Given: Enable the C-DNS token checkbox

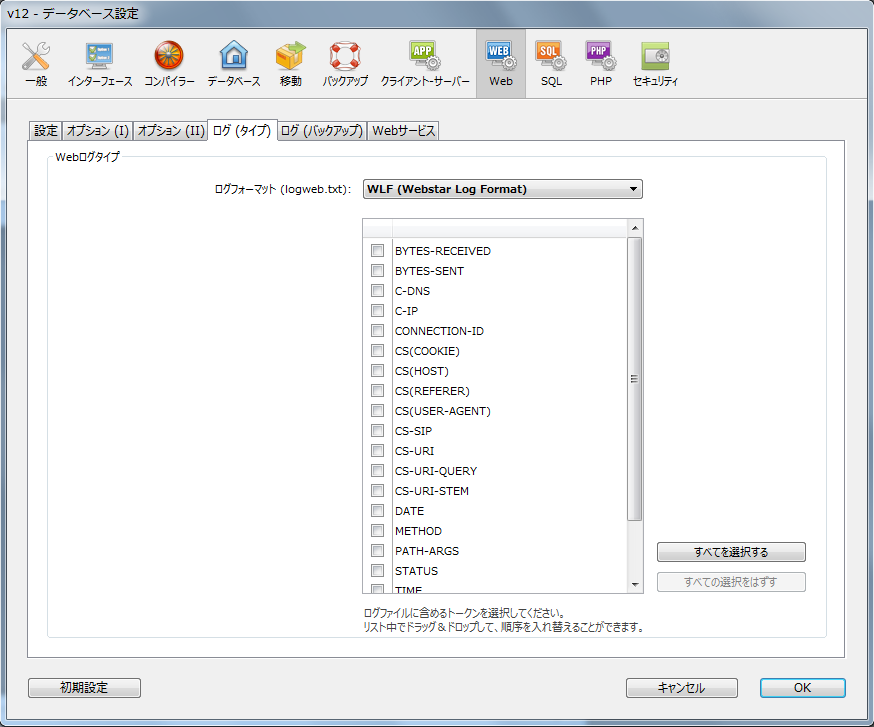Looking at the screenshot, I should tap(377, 290).
